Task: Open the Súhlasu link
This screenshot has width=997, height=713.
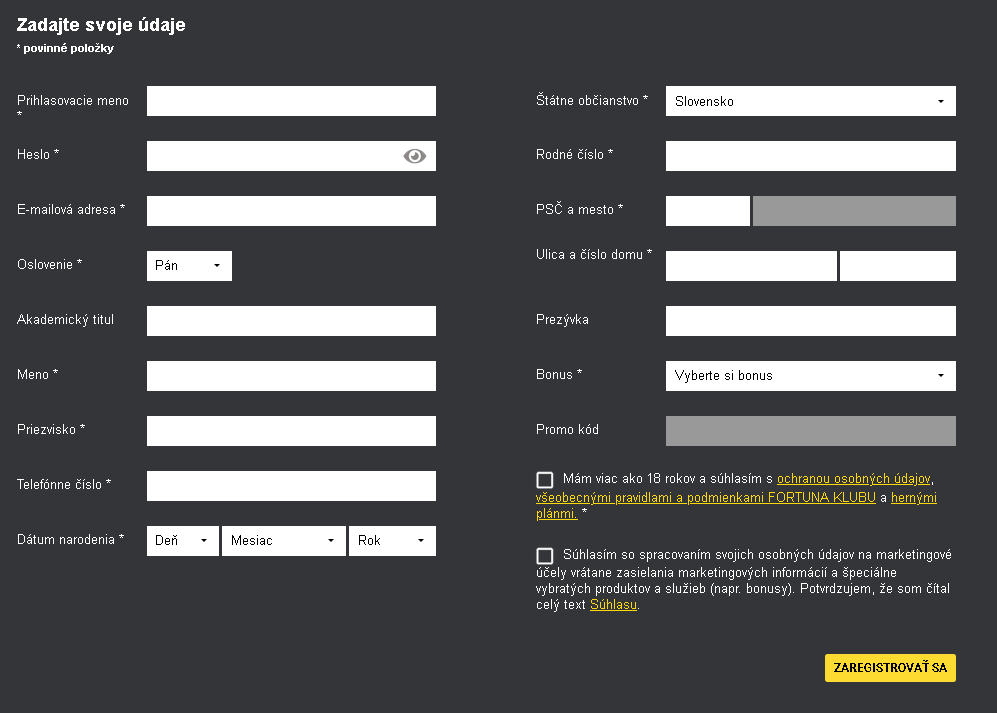Action: pos(614,605)
